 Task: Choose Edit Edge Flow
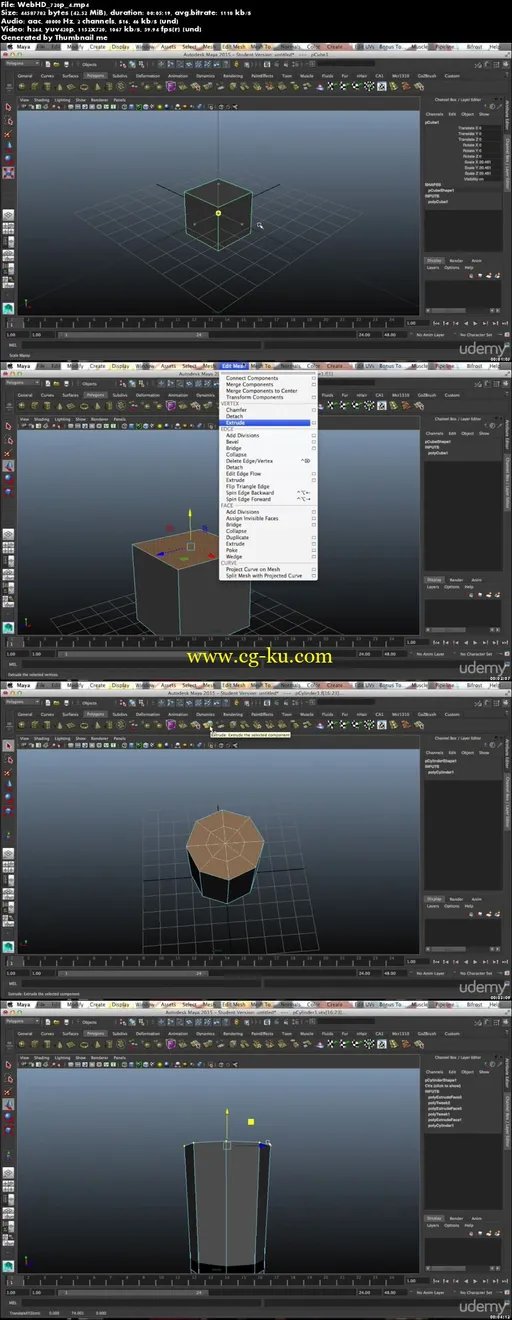tap(243, 474)
